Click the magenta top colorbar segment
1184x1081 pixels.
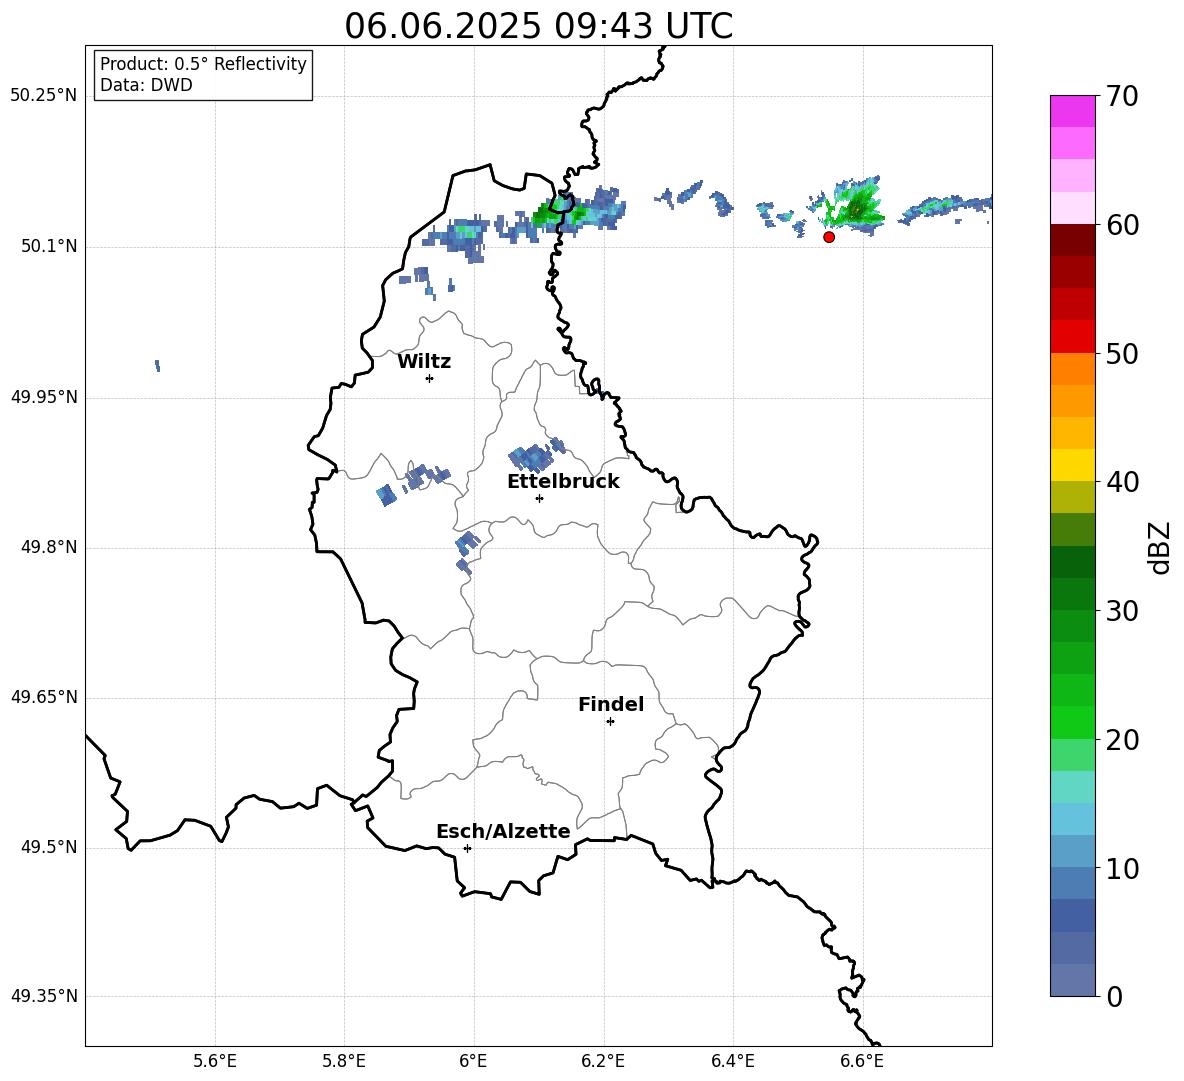pos(1072,112)
